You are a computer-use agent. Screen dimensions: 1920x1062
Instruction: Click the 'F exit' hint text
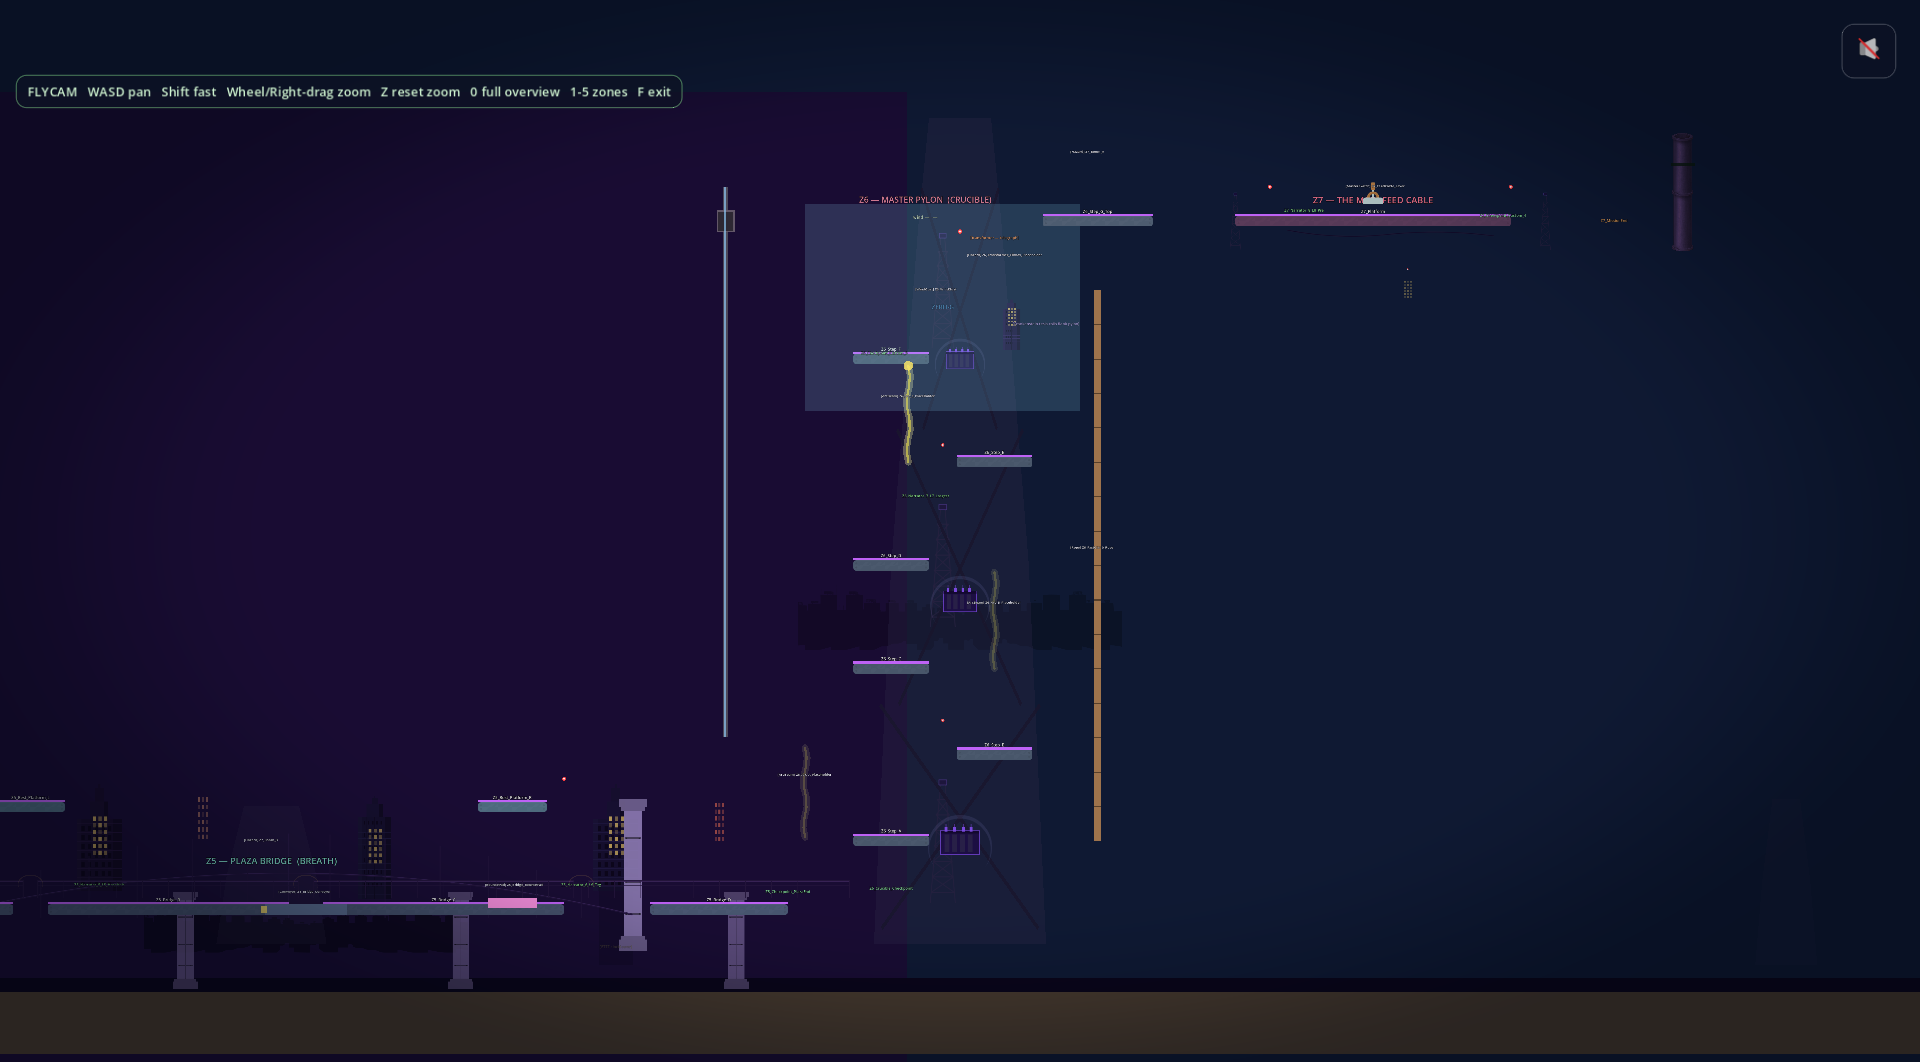click(654, 92)
